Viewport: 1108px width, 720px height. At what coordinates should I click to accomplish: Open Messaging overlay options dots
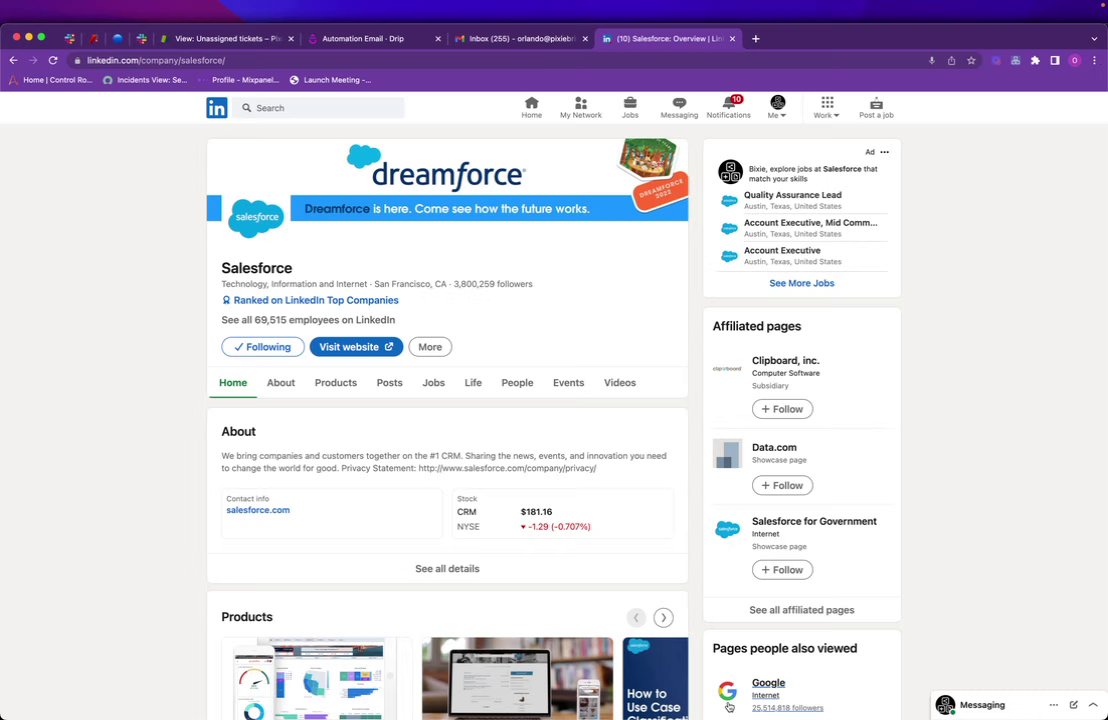[1054, 704]
